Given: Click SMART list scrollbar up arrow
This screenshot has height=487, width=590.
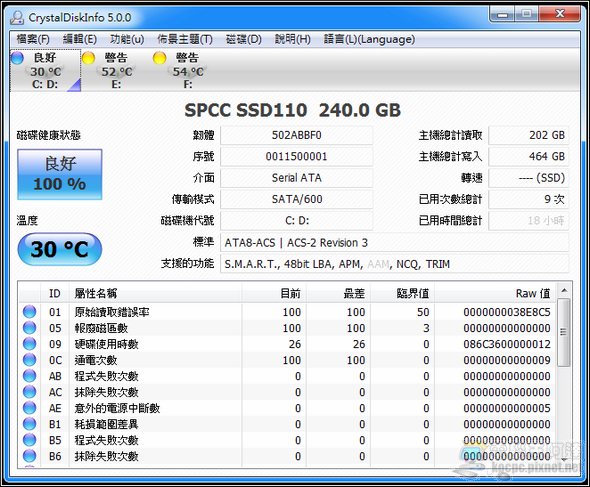Looking at the screenshot, I should (x=564, y=290).
